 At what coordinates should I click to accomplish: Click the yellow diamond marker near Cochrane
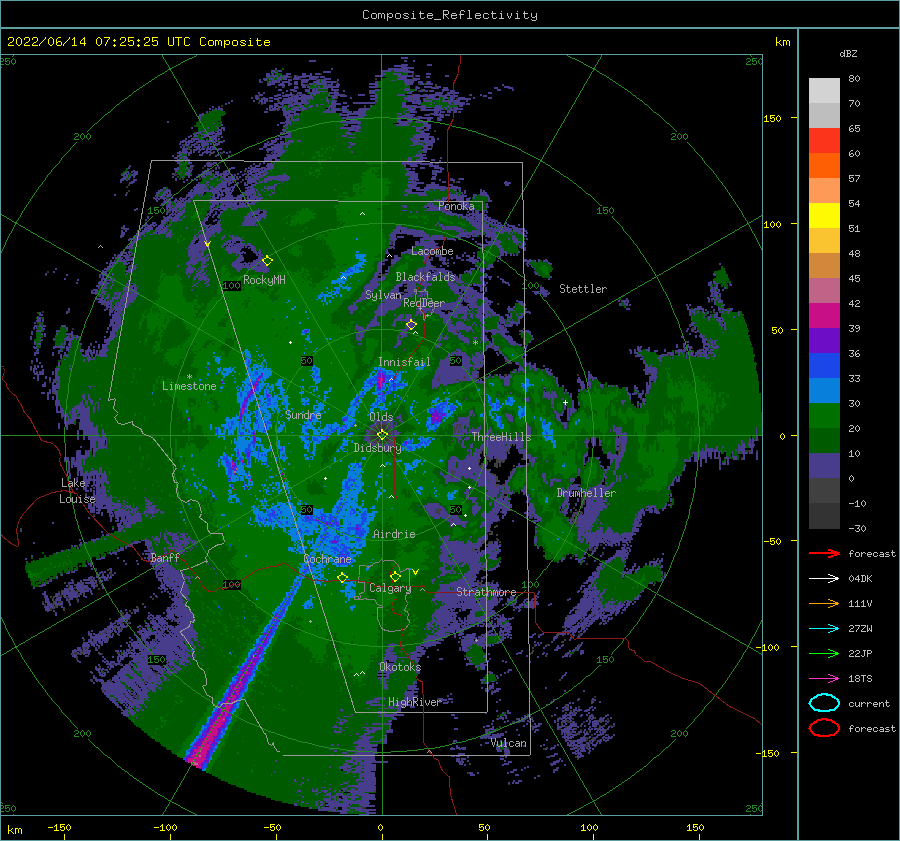(342, 578)
